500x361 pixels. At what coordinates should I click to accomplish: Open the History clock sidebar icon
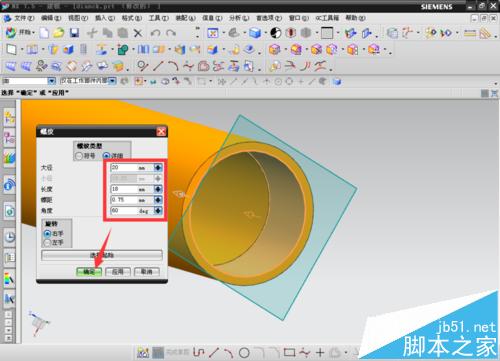coord(9,237)
